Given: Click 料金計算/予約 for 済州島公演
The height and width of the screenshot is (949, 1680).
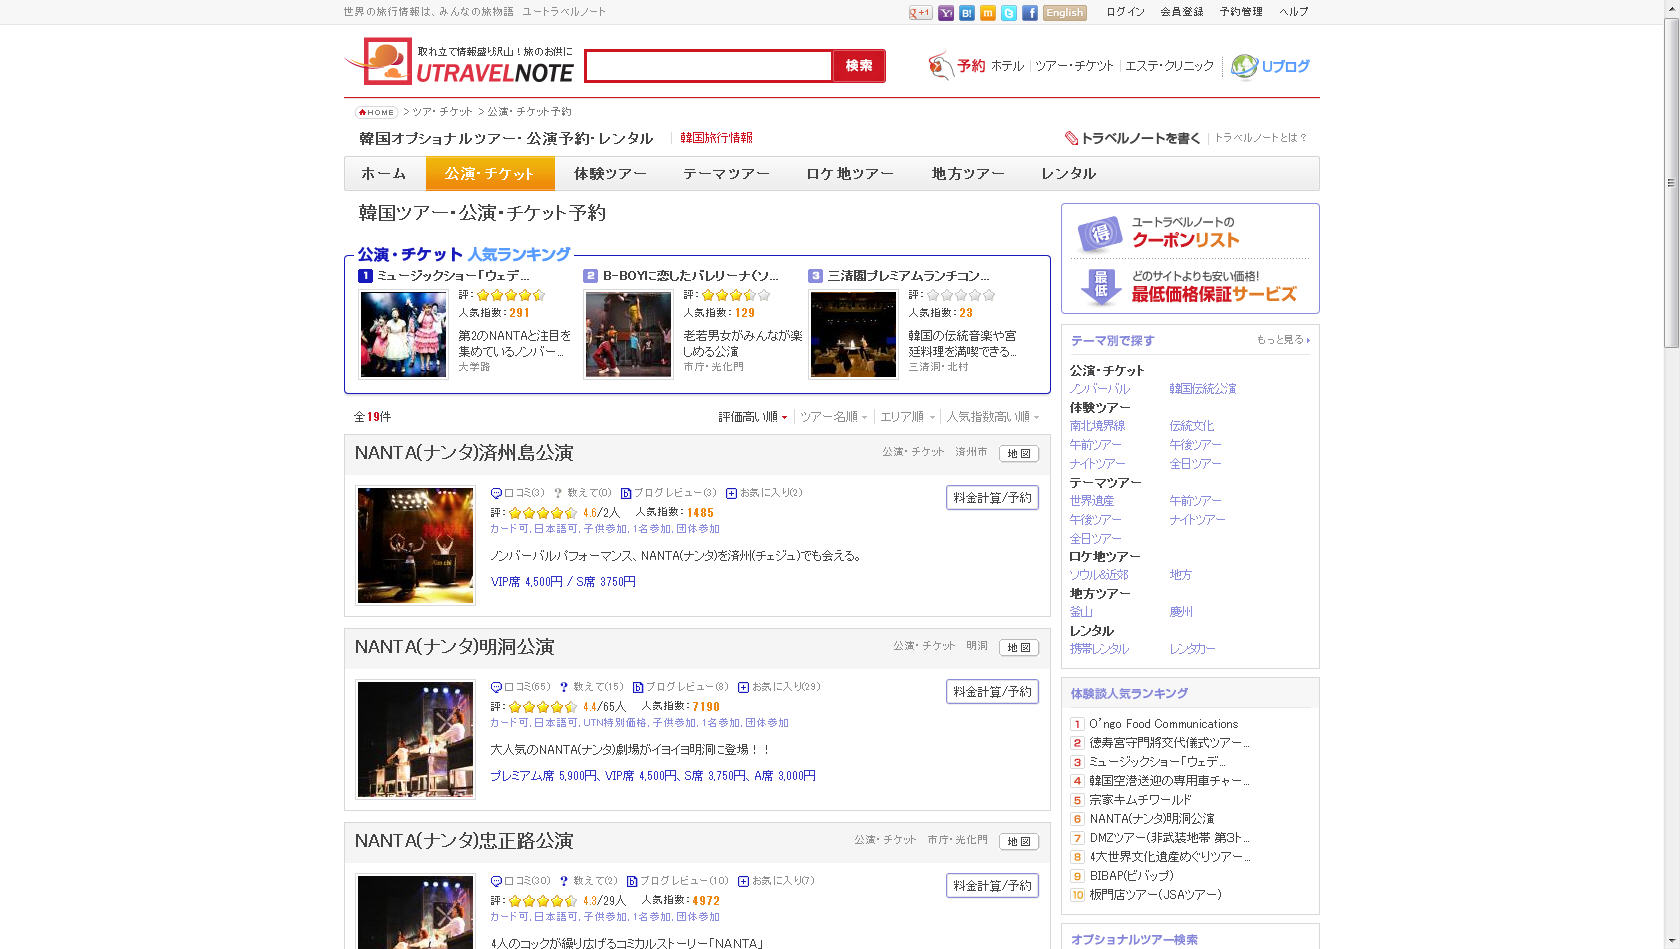Looking at the screenshot, I should pyautogui.click(x=992, y=498).
